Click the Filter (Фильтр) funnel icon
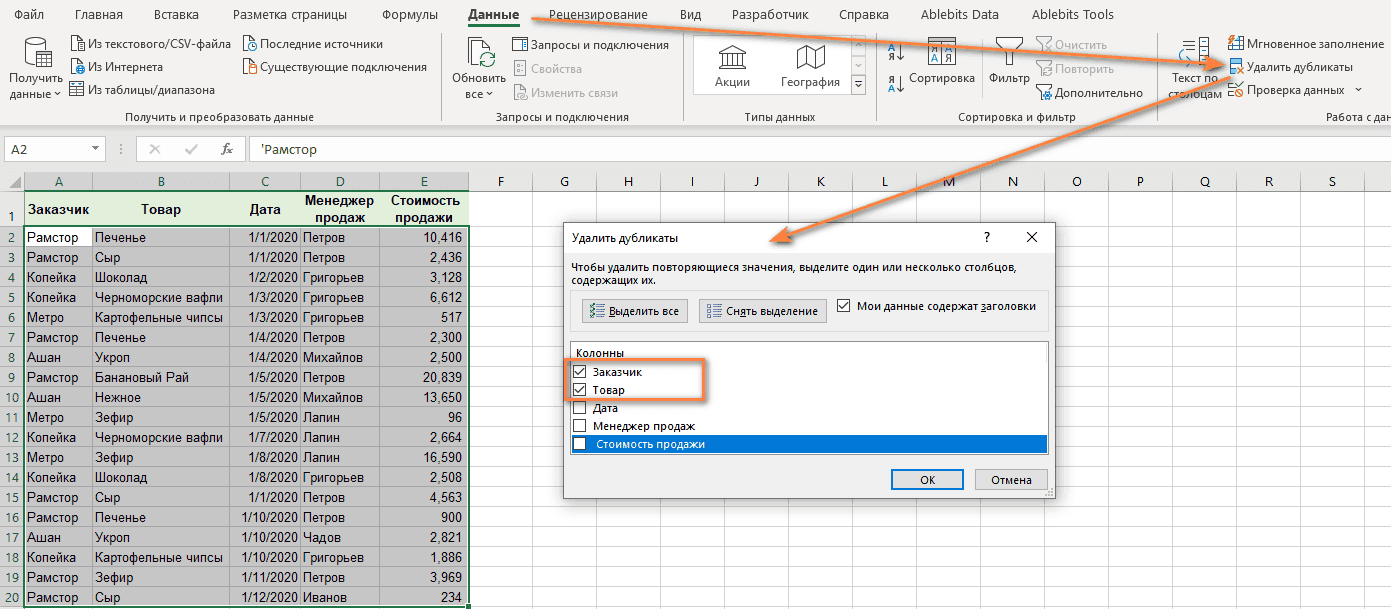Viewport: 1391px width, 609px height. pyautogui.click(x=1009, y=53)
